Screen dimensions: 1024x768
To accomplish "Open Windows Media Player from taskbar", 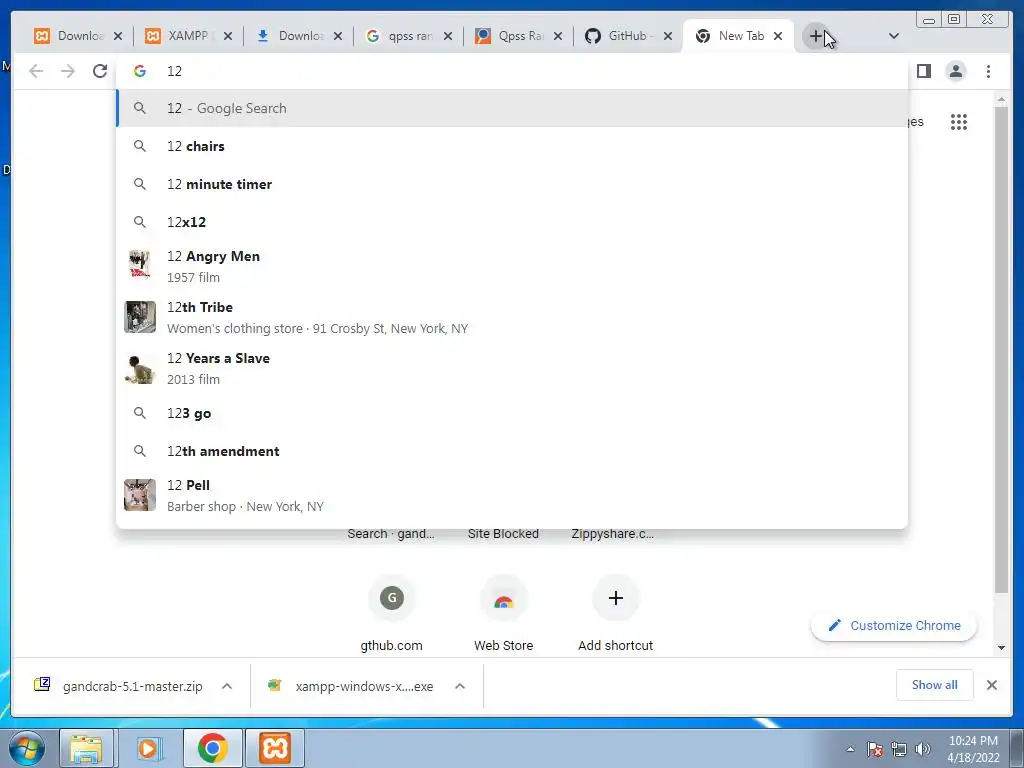I will (x=149, y=748).
